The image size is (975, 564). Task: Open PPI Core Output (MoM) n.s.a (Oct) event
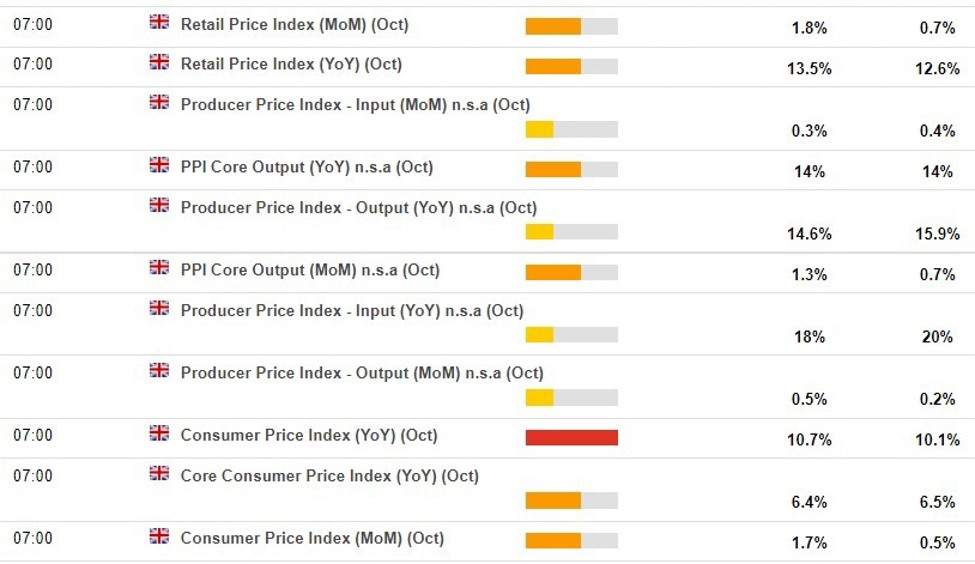(309, 270)
